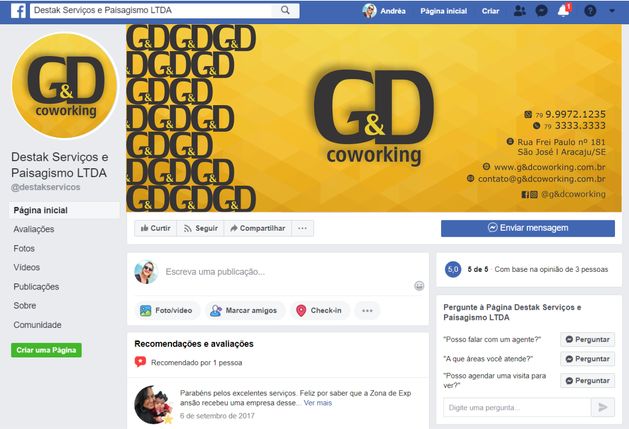Viewport: 629px width, 429px height.
Task: Expand more page actions next to Compartilhar
Action: tap(302, 228)
